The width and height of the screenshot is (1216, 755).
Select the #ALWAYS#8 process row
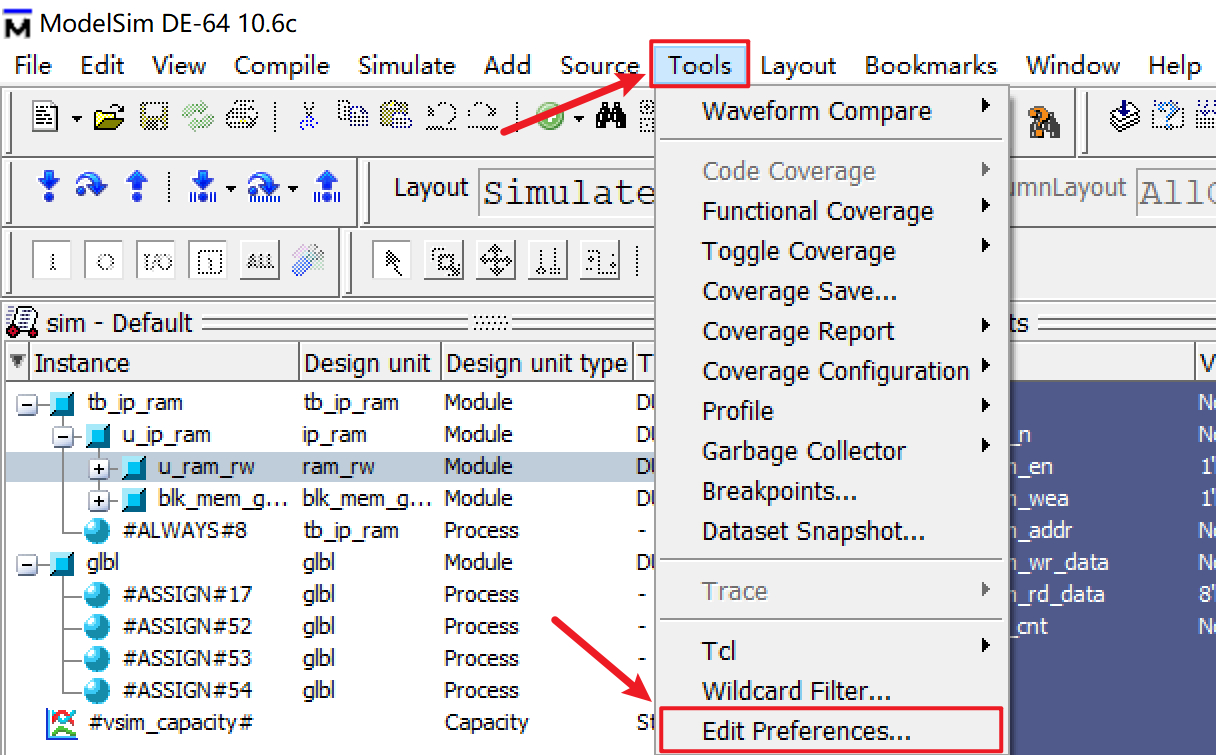[x=328, y=530]
